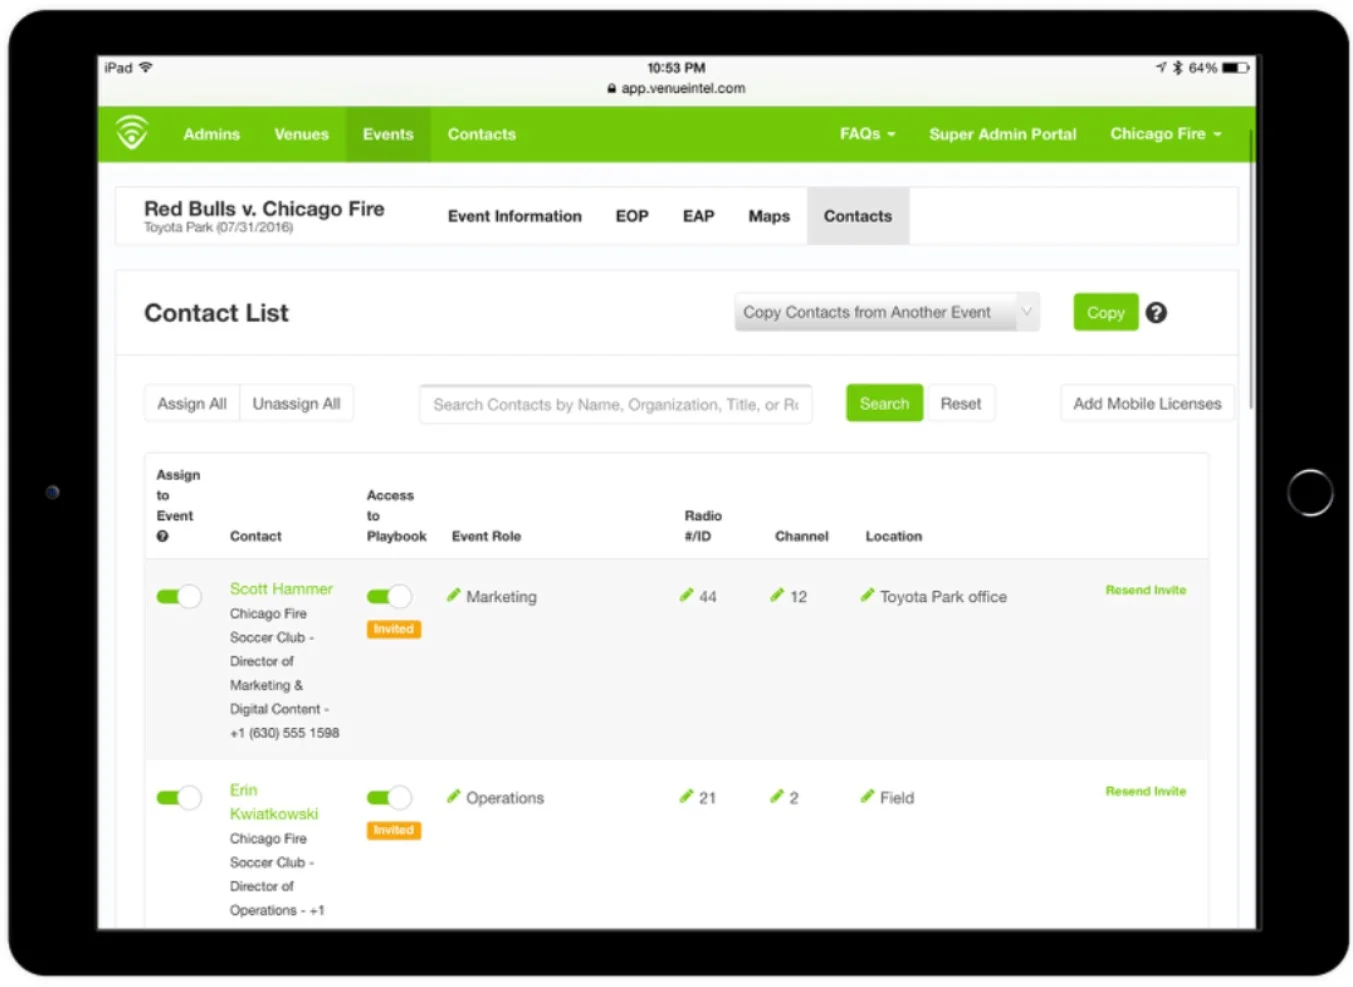Click the green Search button

(x=885, y=403)
